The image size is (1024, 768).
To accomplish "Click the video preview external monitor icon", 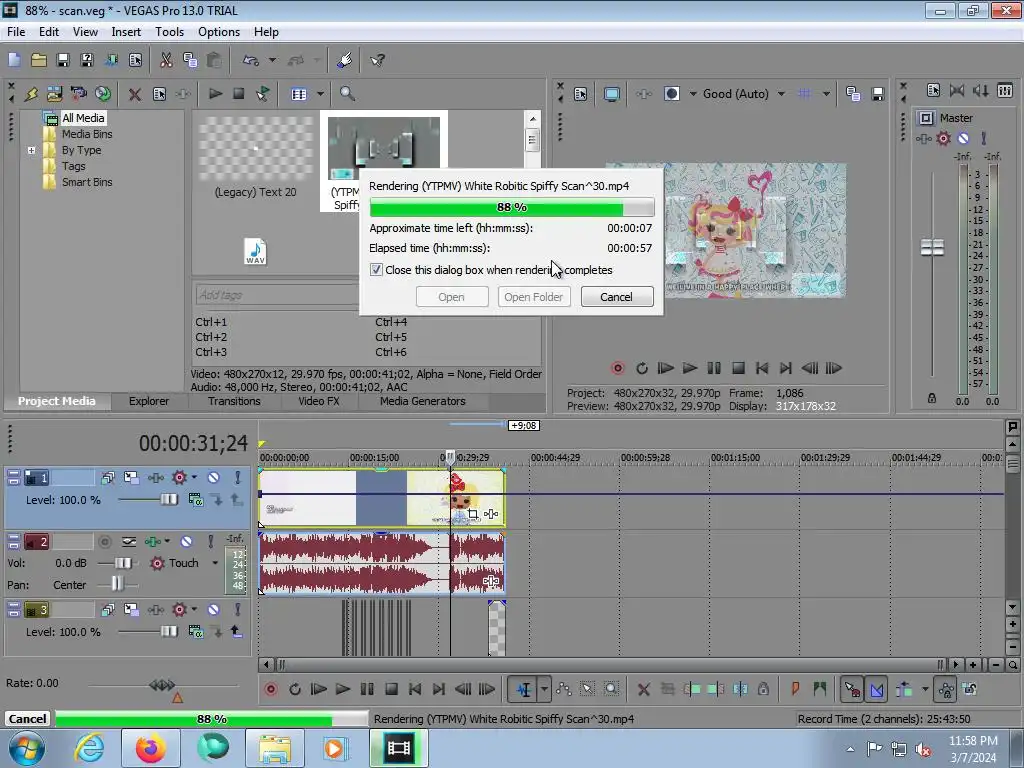I will coord(611,94).
